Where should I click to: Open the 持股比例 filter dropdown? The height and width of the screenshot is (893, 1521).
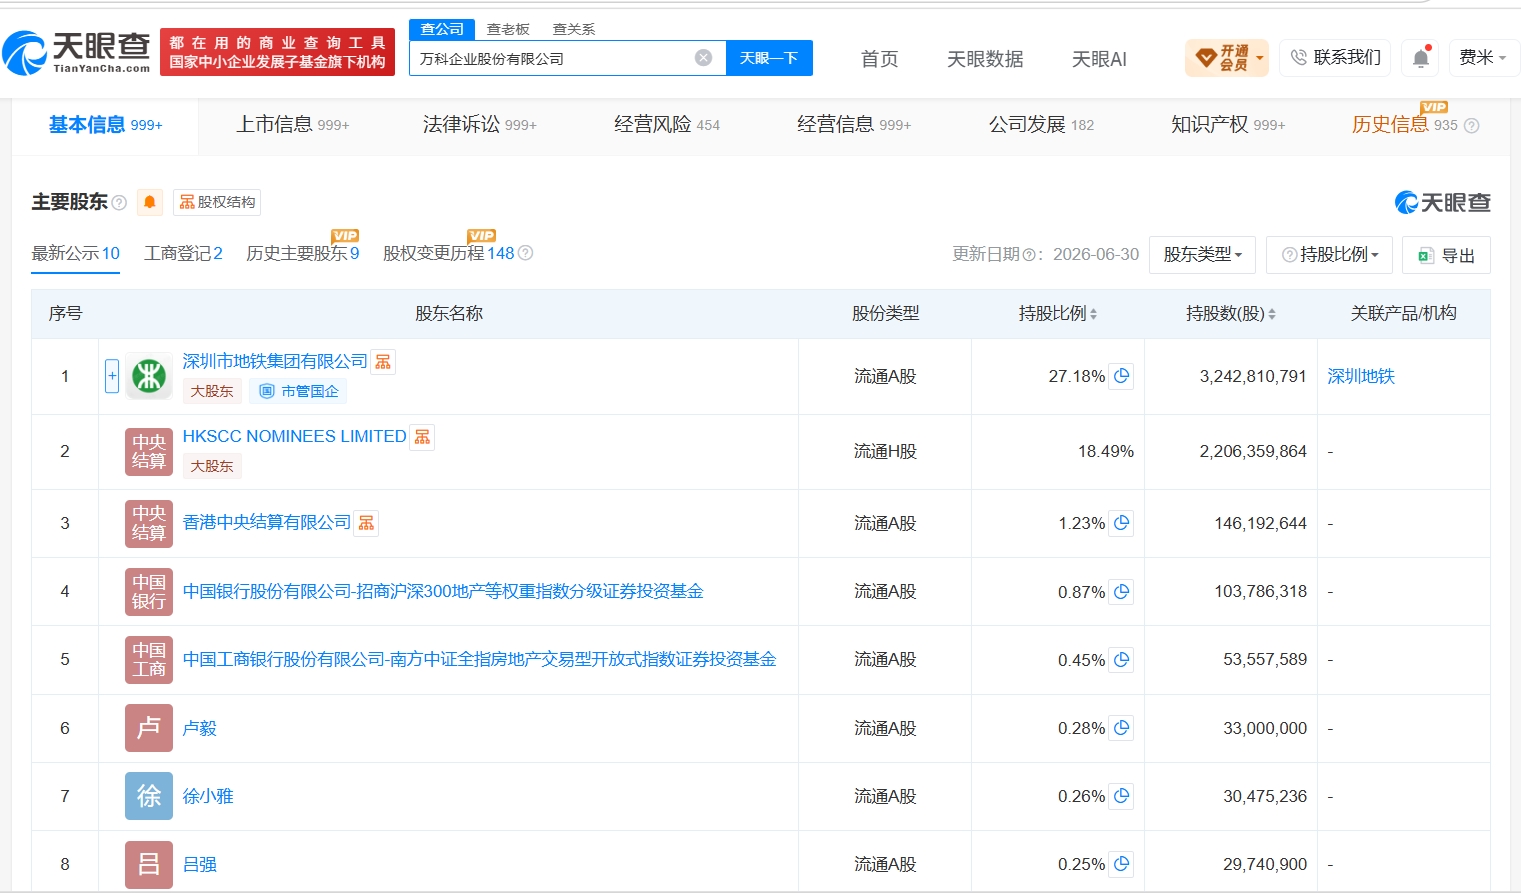1329,255
